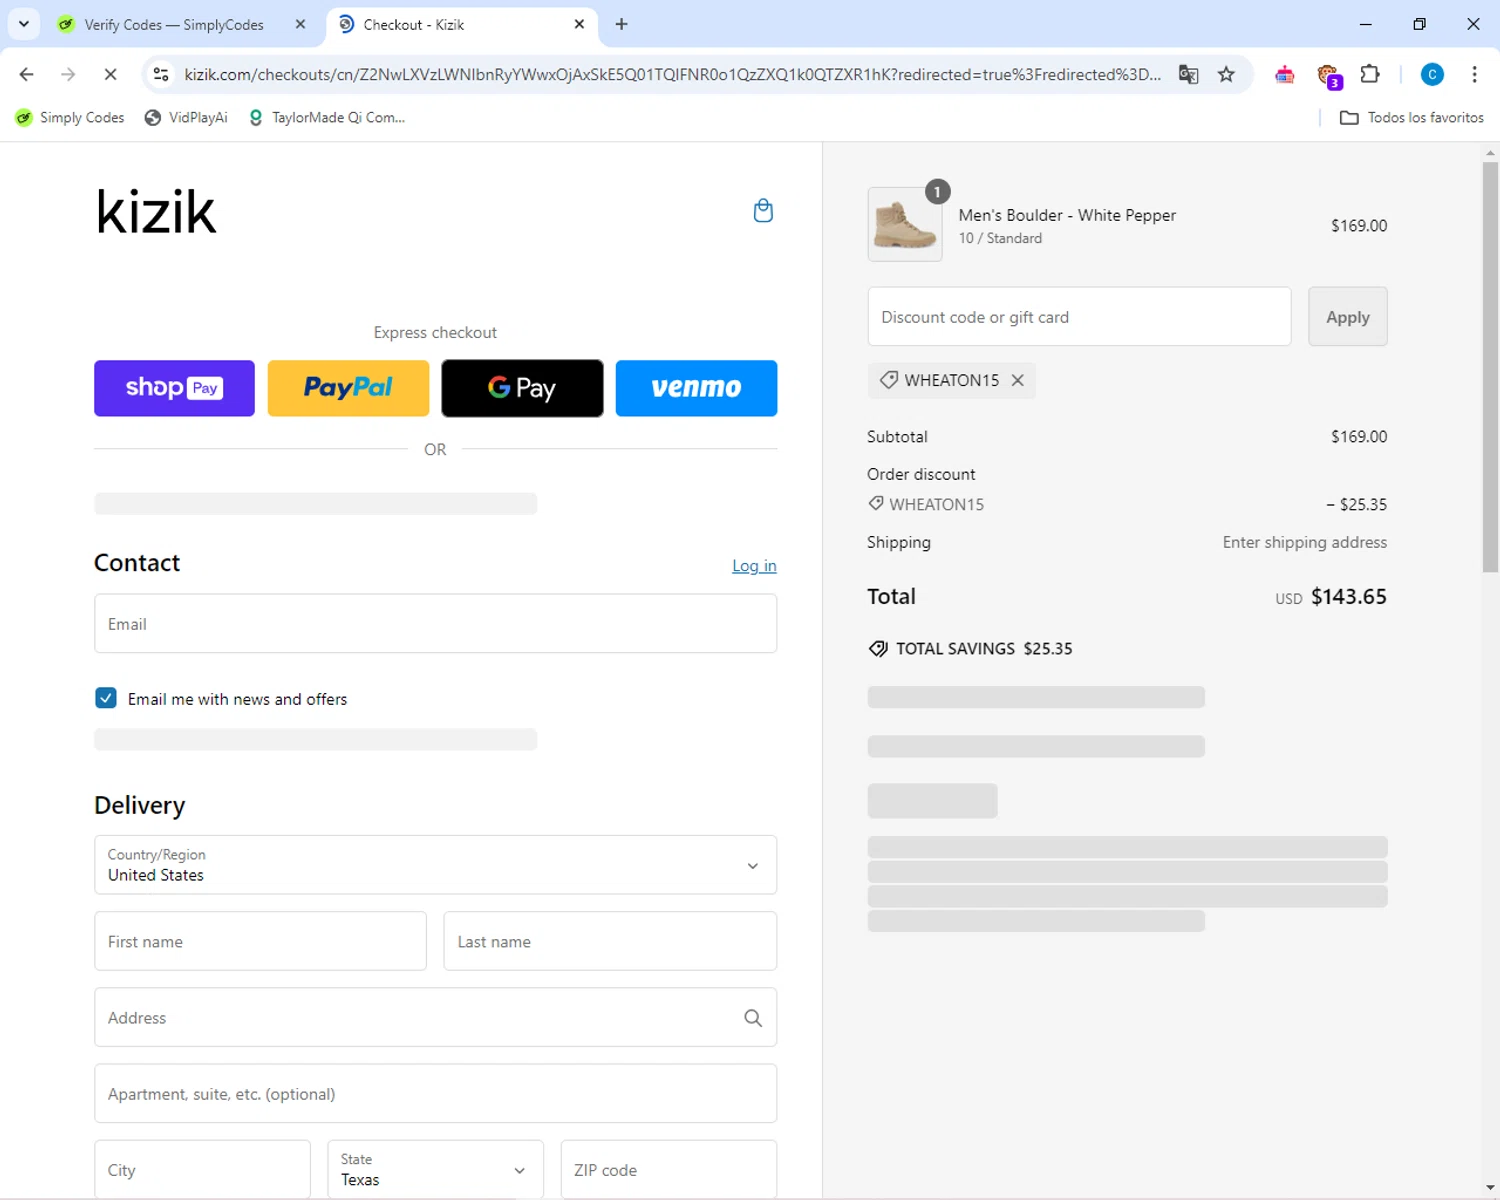Viewport: 1500px width, 1200px height.
Task: Click Enter shipping address text
Action: [x=1304, y=542]
